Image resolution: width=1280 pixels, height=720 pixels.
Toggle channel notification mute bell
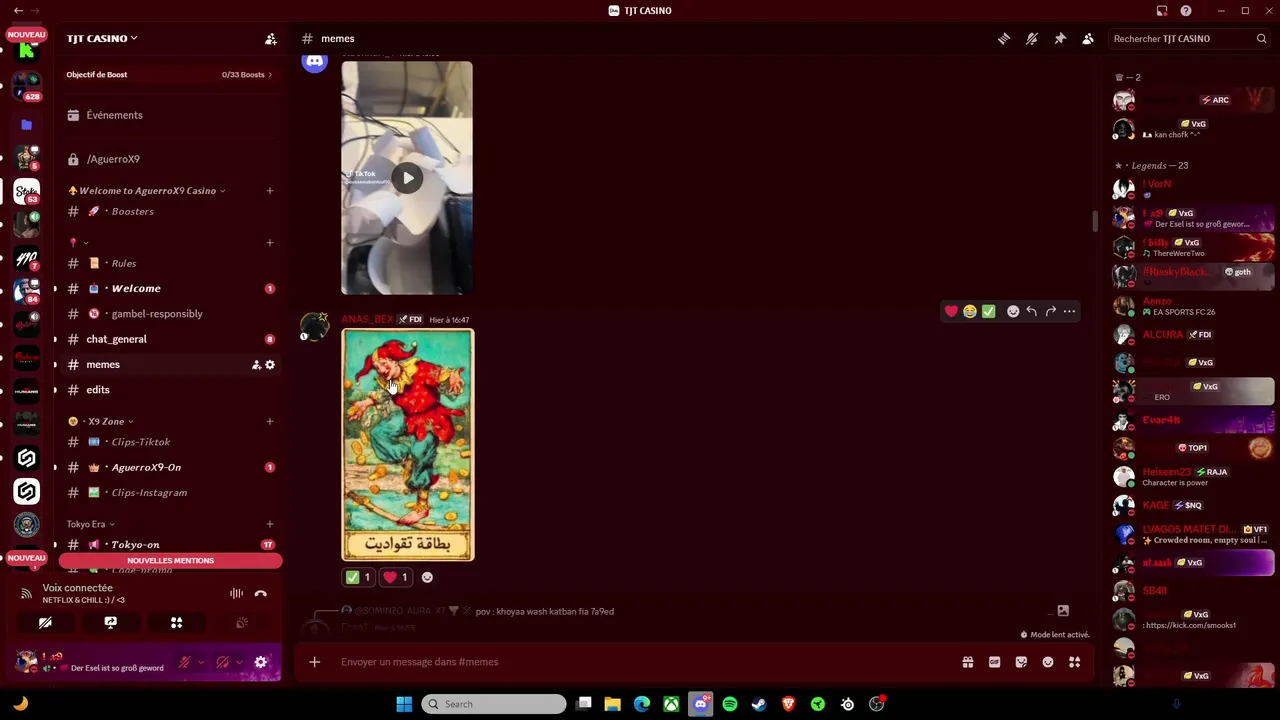pos(1032,38)
